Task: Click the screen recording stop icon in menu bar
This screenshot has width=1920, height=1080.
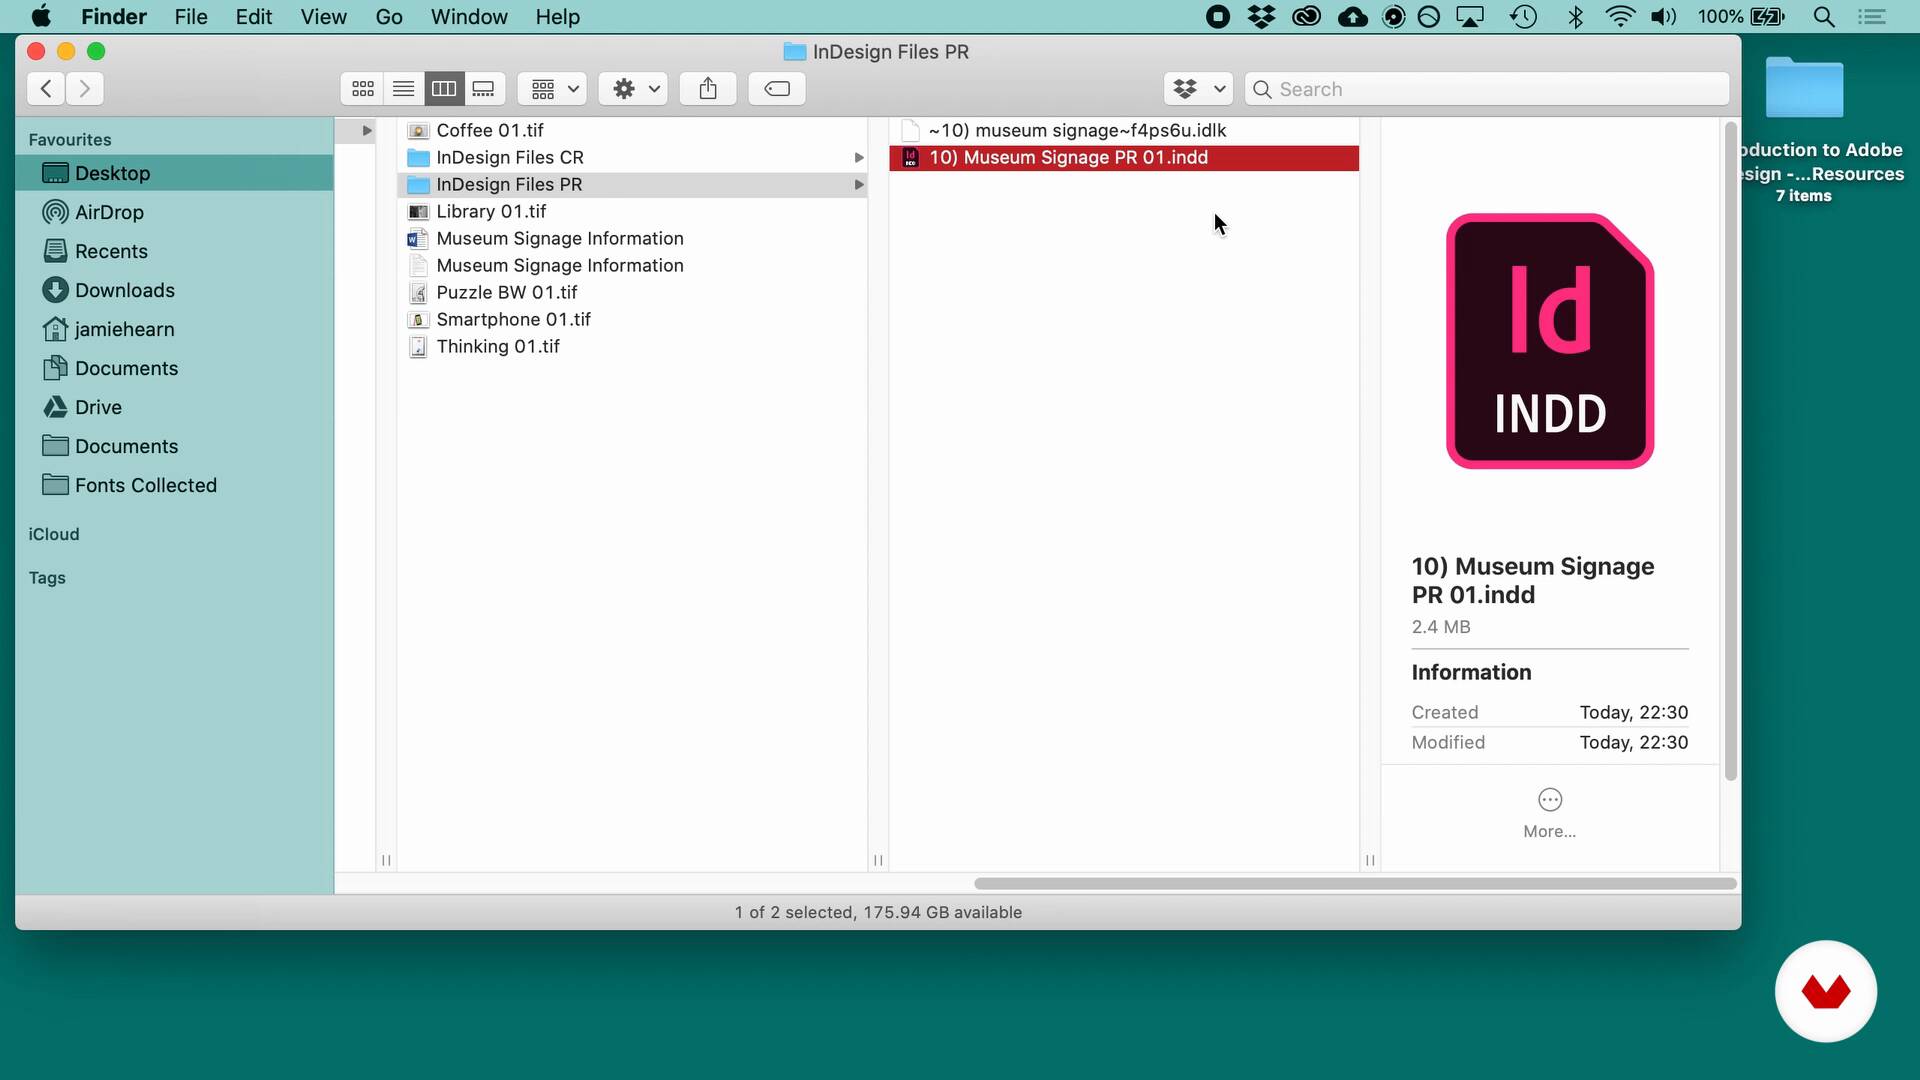Action: point(1218,17)
